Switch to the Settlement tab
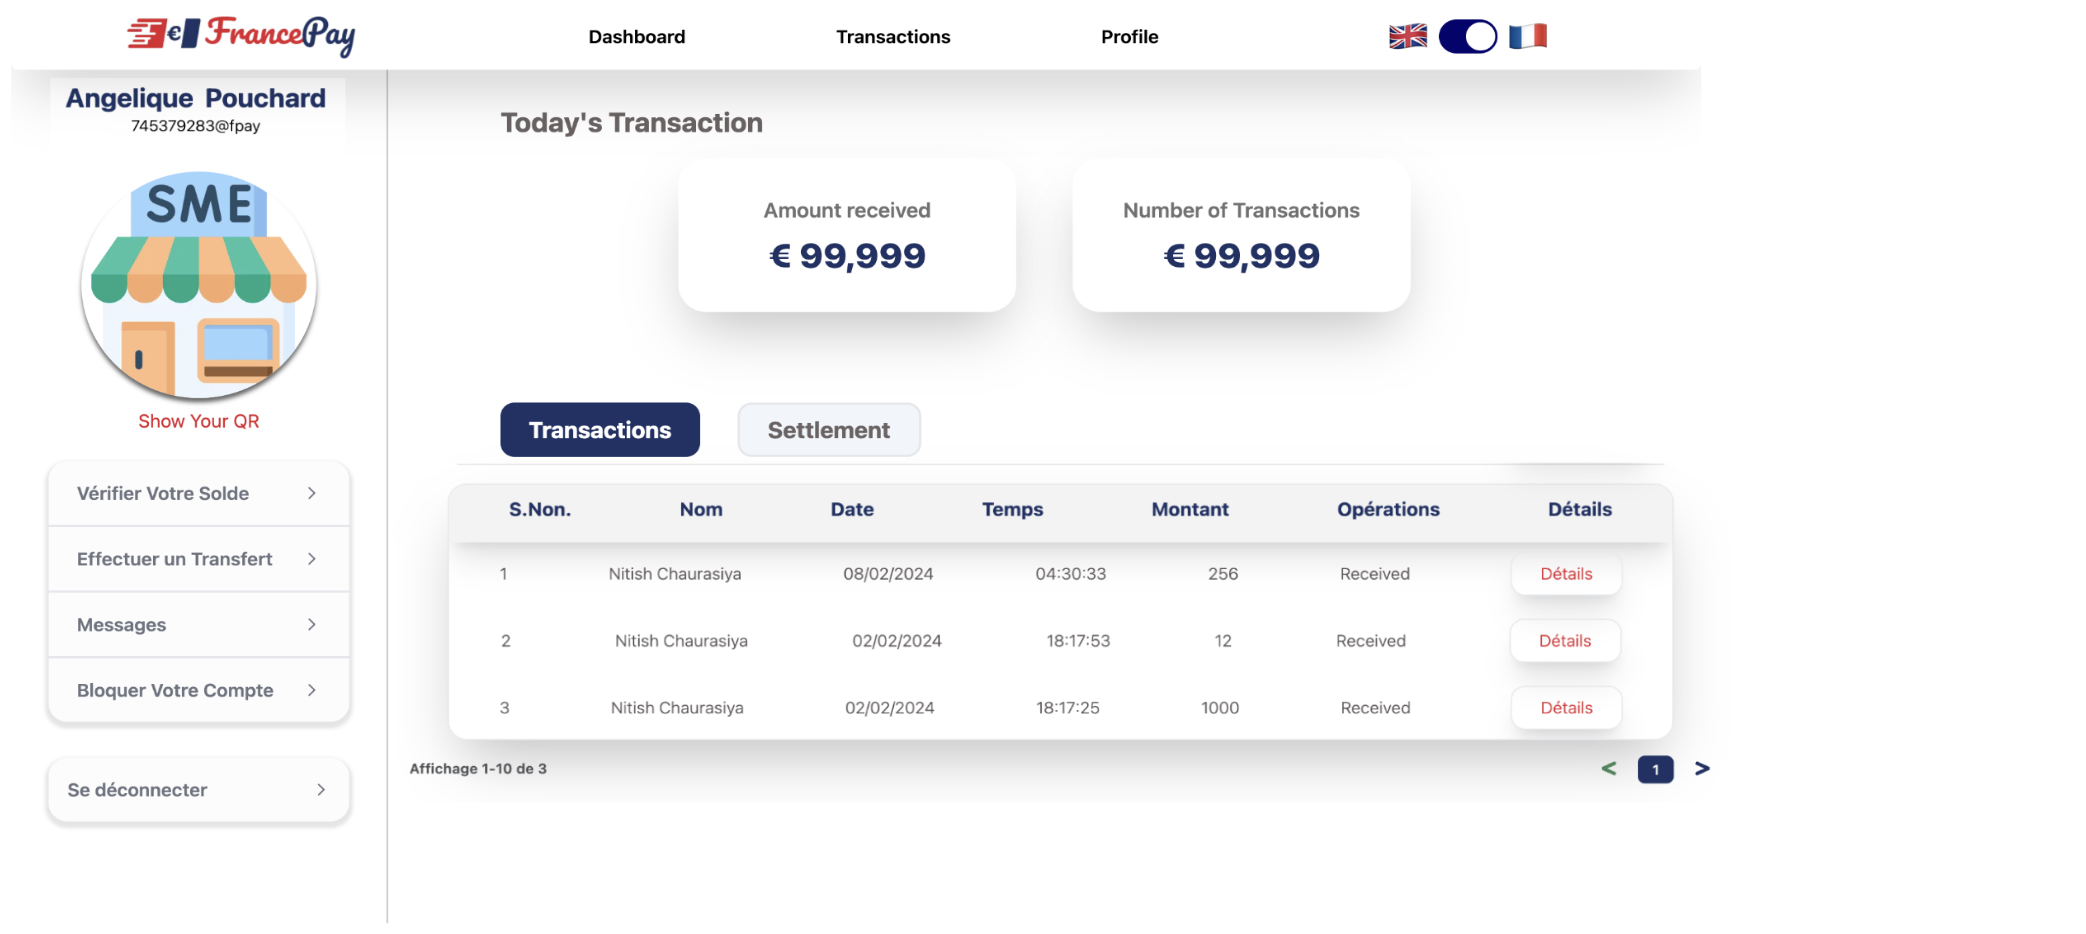 click(828, 430)
